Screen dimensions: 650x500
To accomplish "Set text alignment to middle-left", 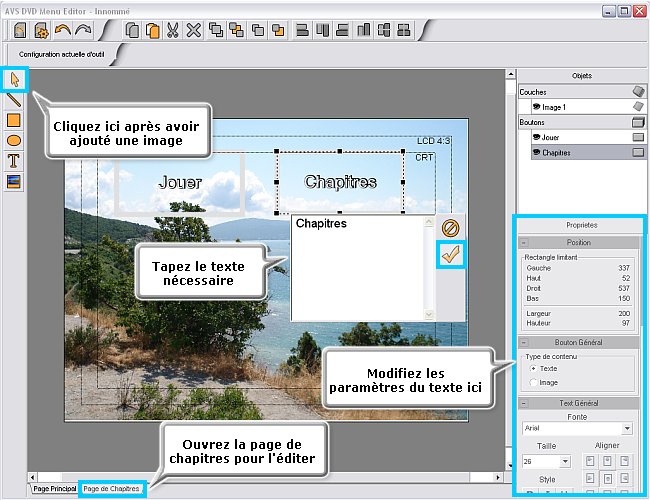I will click(x=590, y=478).
